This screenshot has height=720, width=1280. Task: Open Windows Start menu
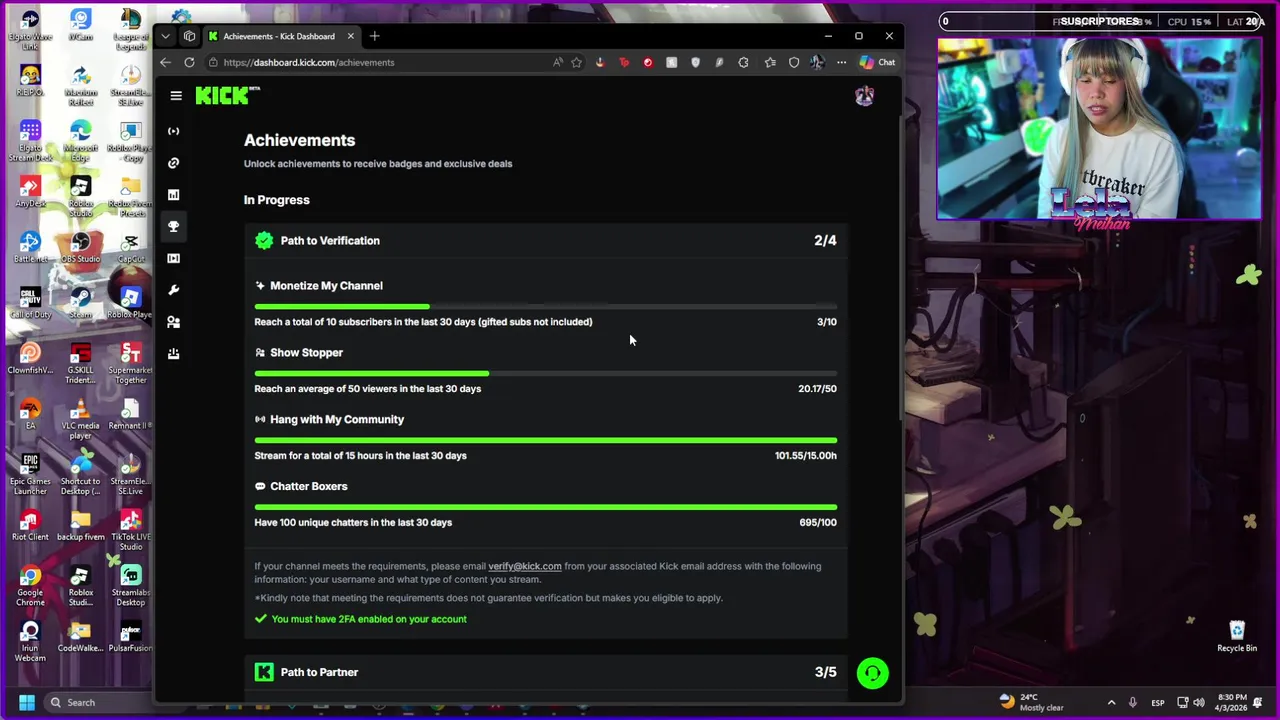[x=27, y=702]
